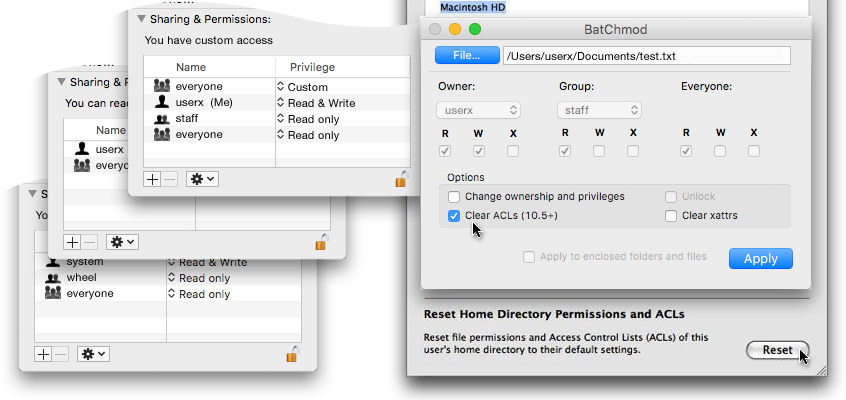Click the Unlock checkbox in Options

[x=671, y=196]
